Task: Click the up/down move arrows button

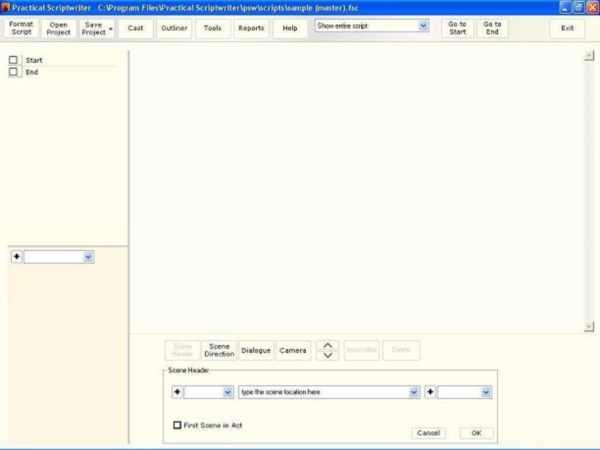Action: click(327, 350)
